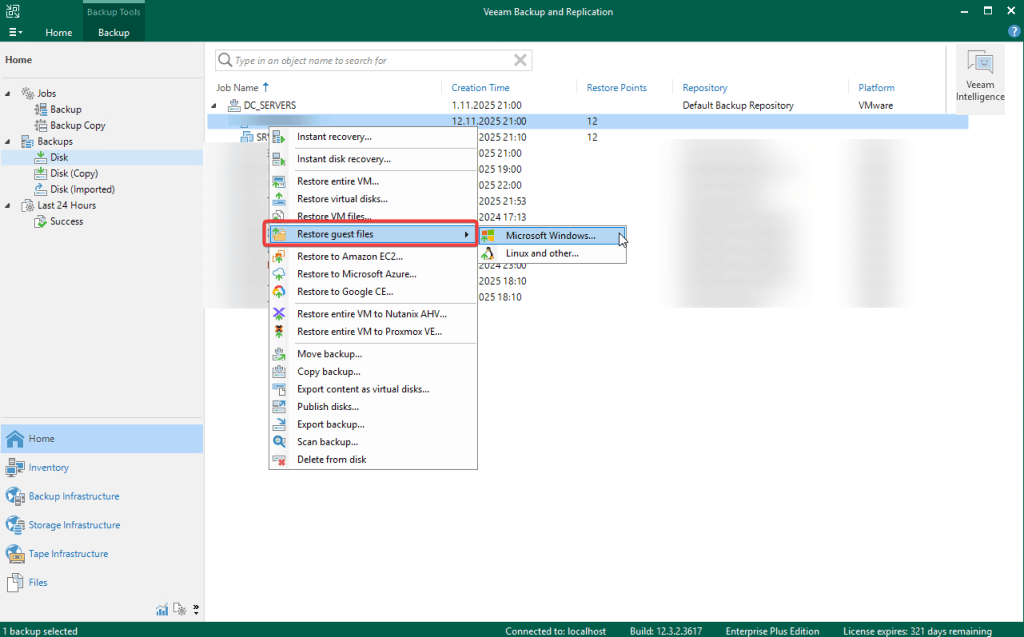The height and width of the screenshot is (637, 1024).
Task: Click the Proxmox VE restore icon
Action: [x=279, y=332]
